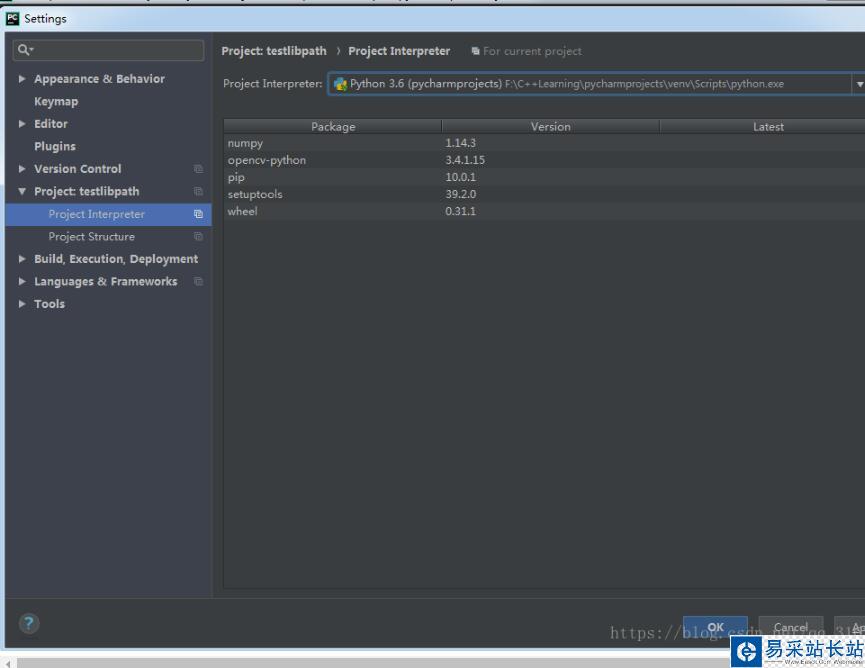Click the Project: testlibpath breadcrumb
Screen dimensions: 865x668
[x=274, y=51]
